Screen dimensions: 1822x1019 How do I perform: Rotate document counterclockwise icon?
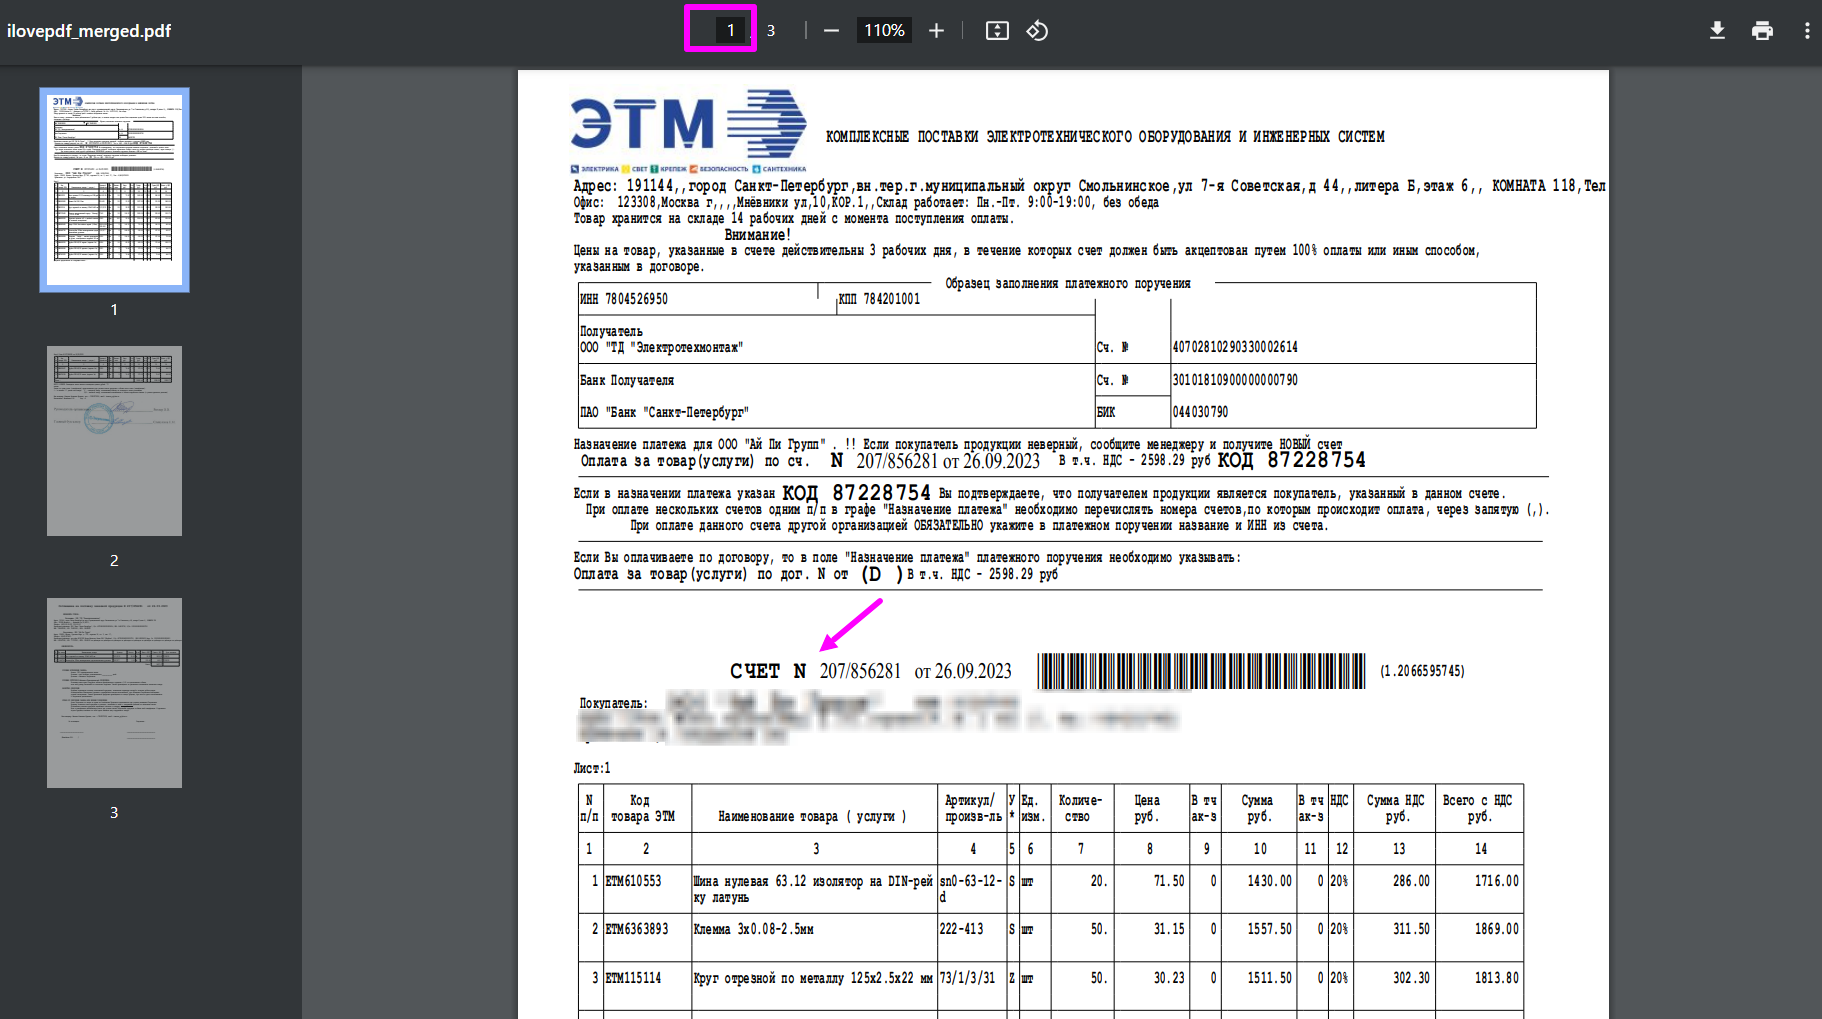[x=1037, y=31]
